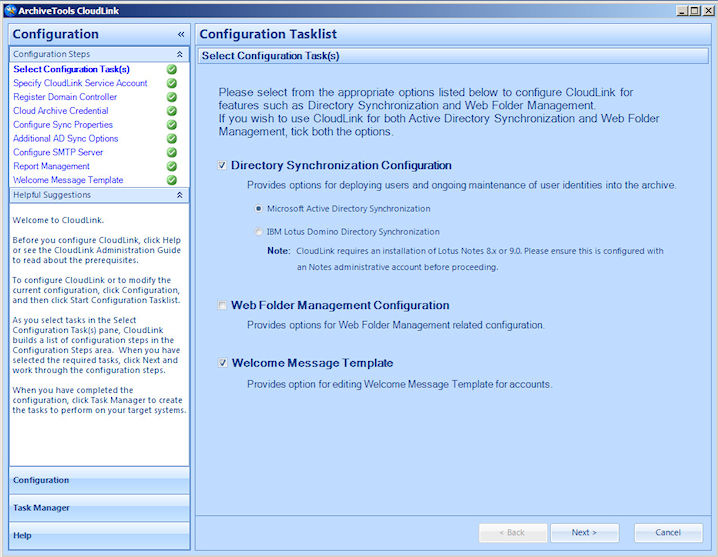Image resolution: width=718 pixels, height=557 pixels.
Task: Close the CloudLink window
Action: click(x=708, y=11)
